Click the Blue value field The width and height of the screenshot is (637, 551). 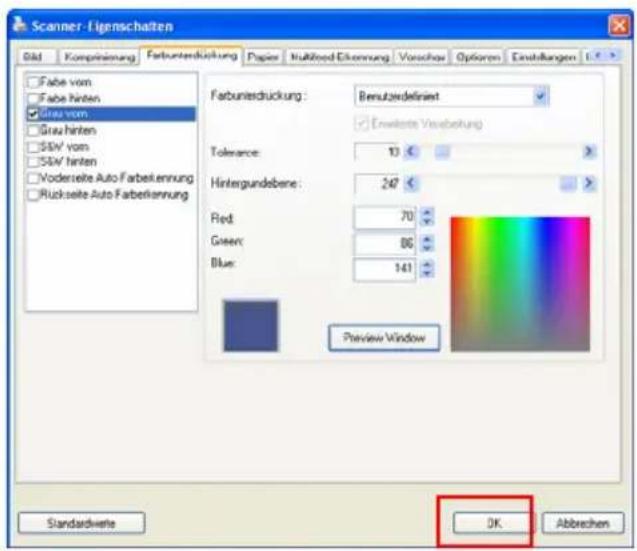pyautogui.click(x=385, y=269)
